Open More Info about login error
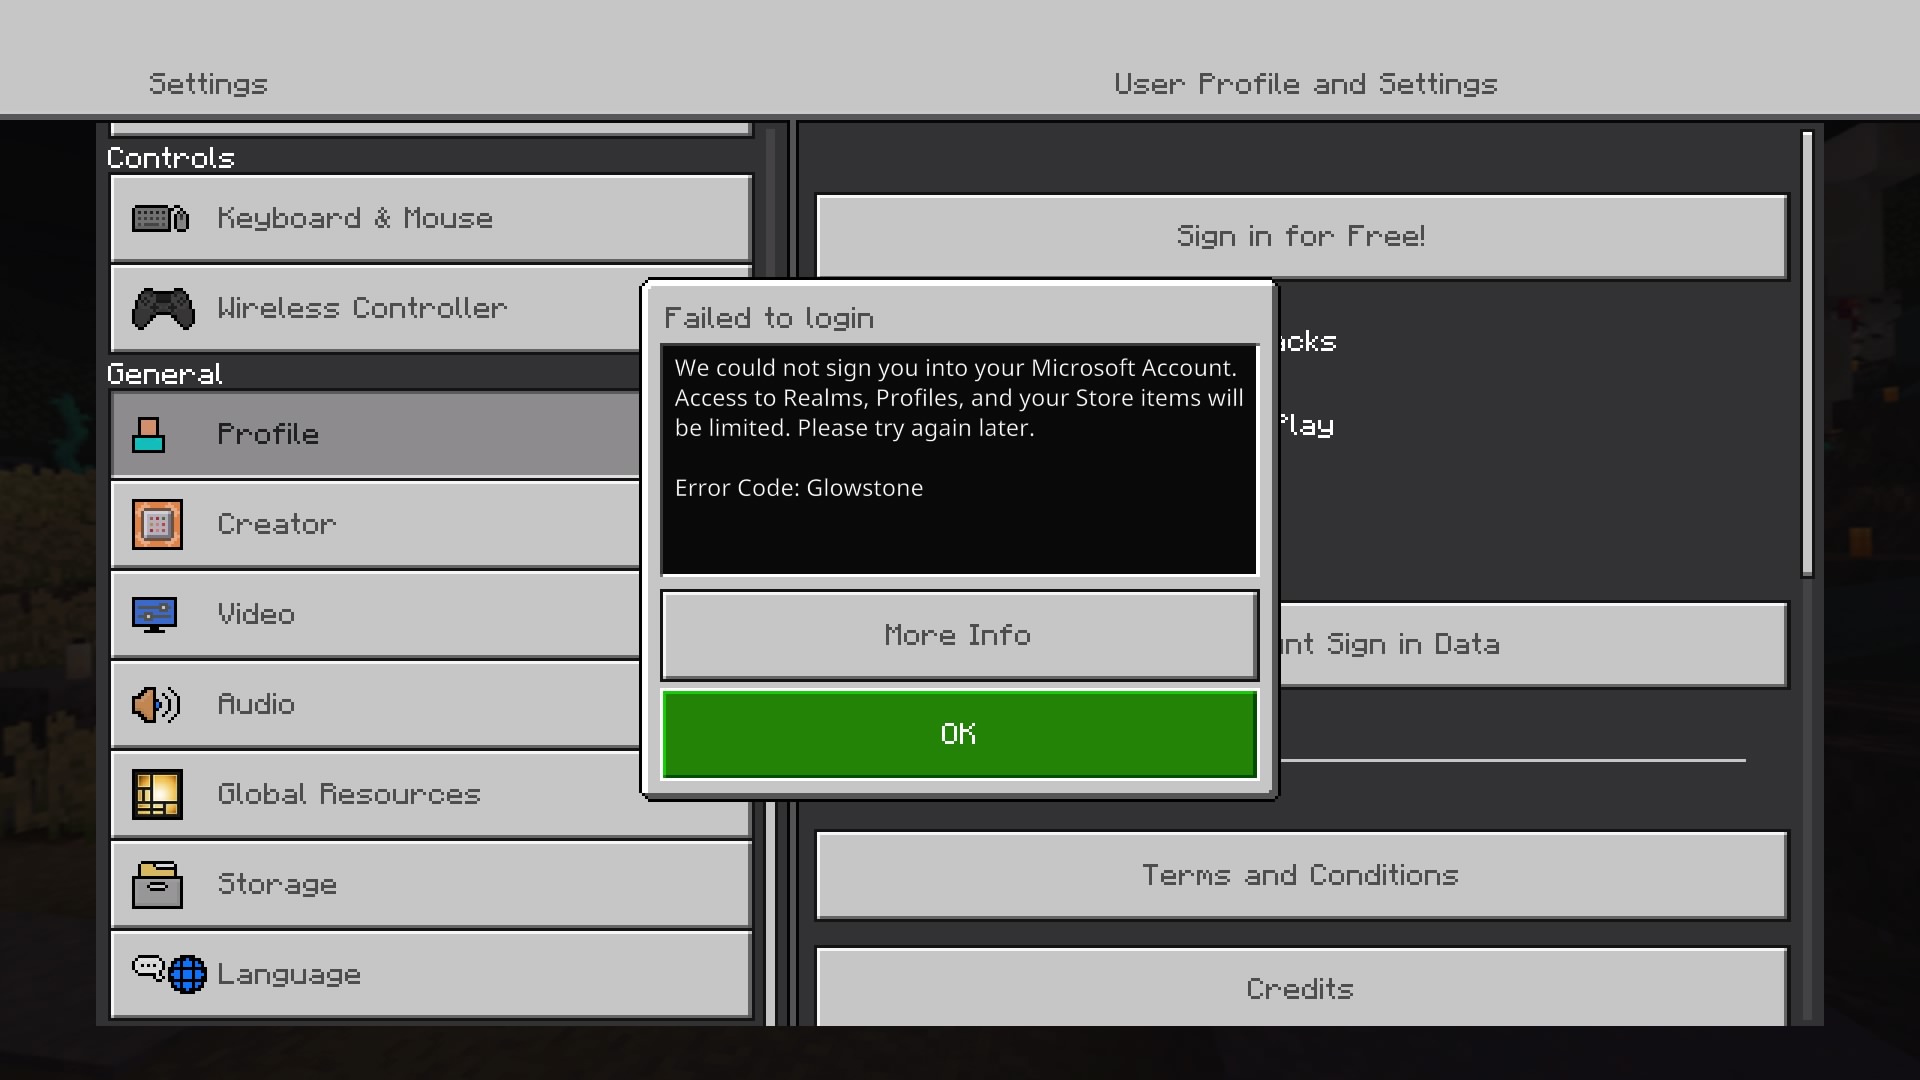The image size is (1920, 1080). click(x=958, y=635)
